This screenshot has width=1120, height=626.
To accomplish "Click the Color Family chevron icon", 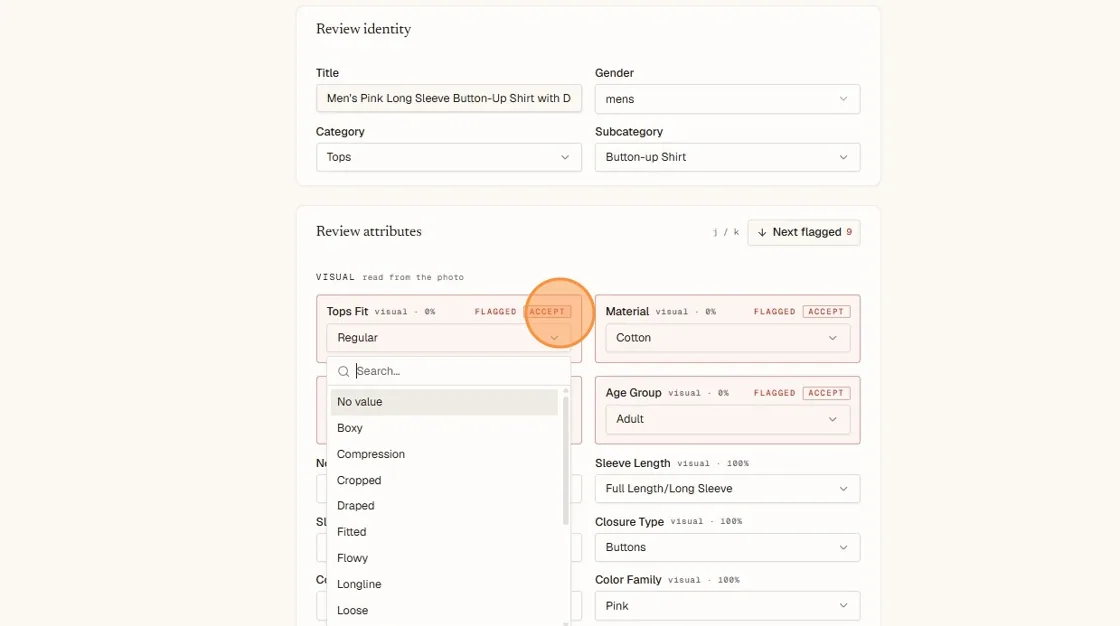I will tap(844, 606).
